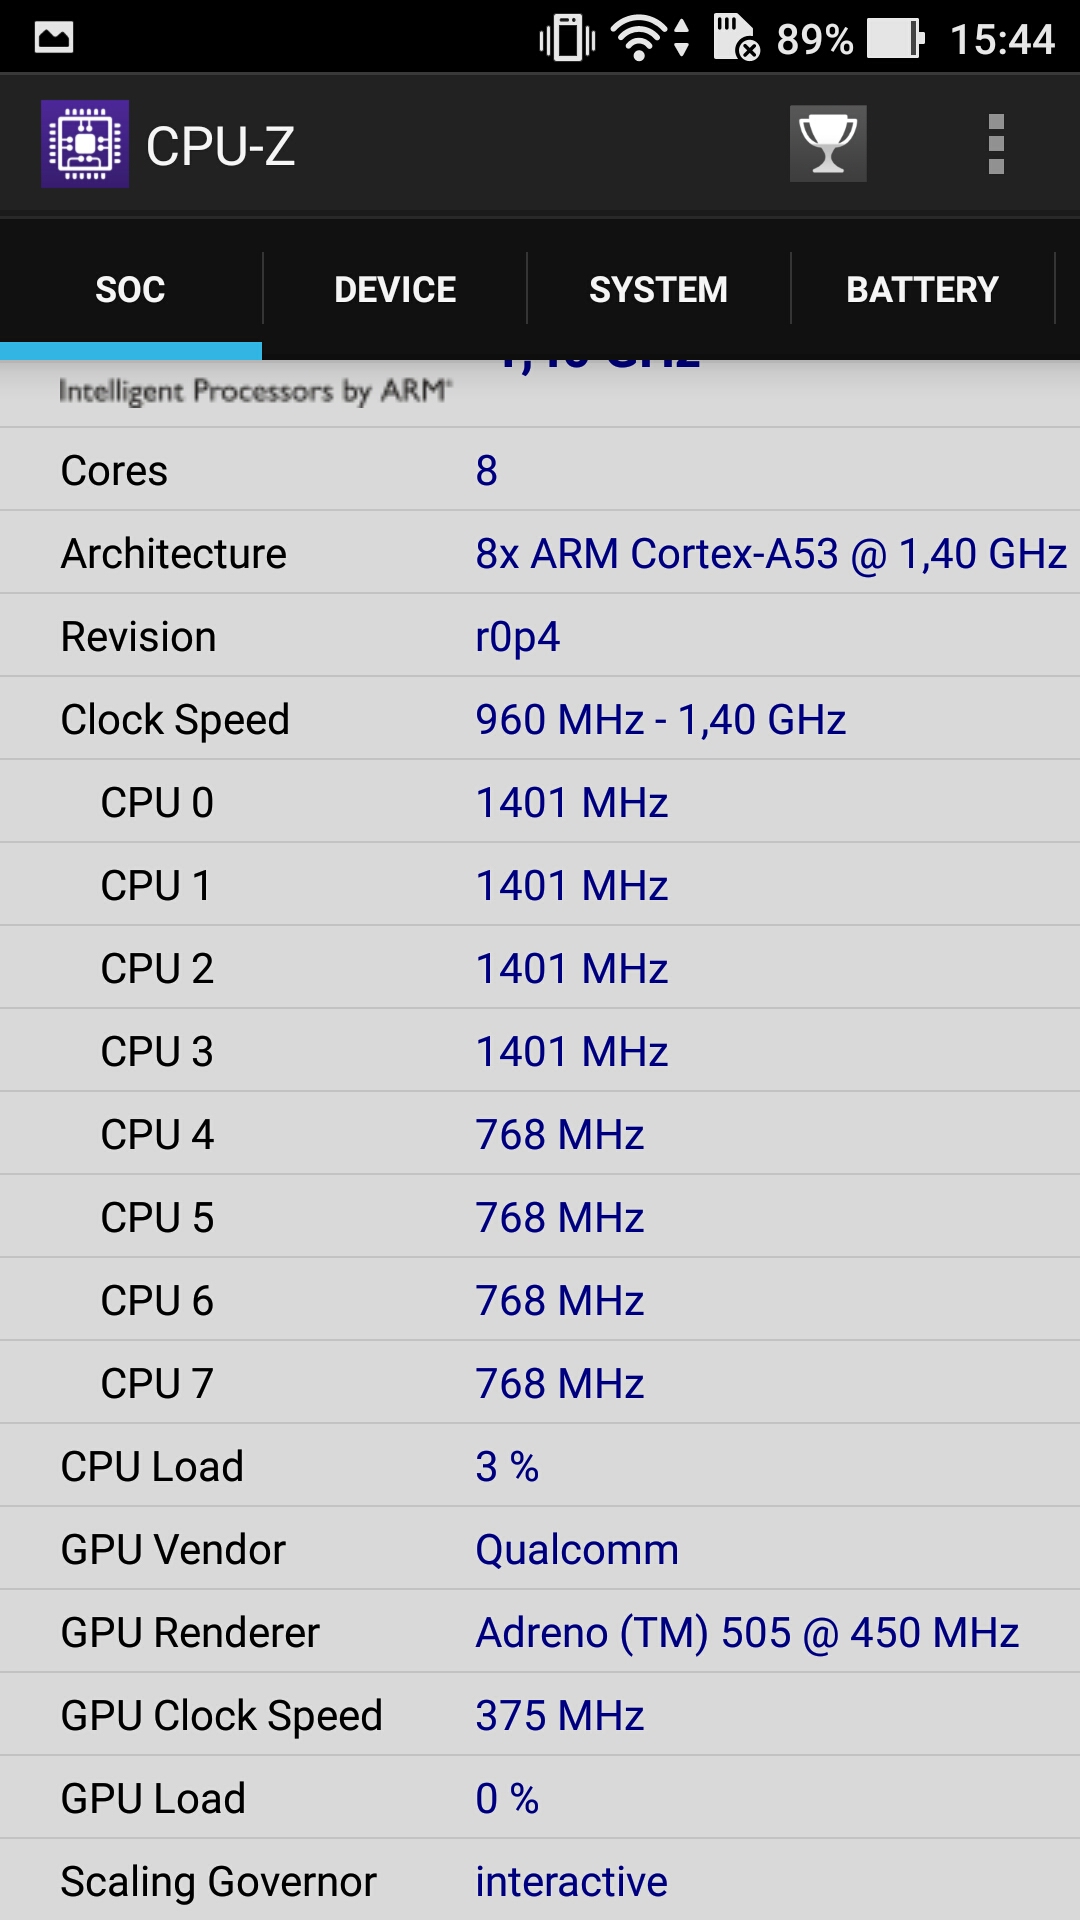The image size is (1080, 1920).
Task: Select the SOC tab
Action: coord(131,289)
